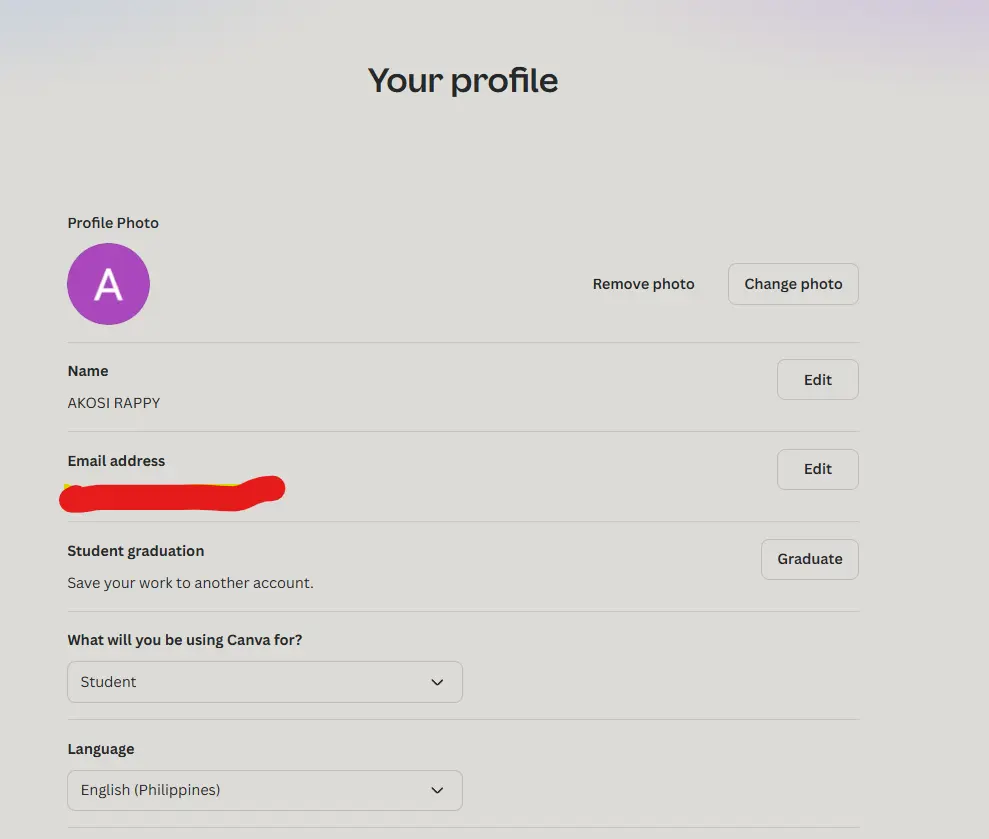Image resolution: width=989 pixels, height=839 pixels.
Task: Click the Student graduation label
Action: coord(136,551)
